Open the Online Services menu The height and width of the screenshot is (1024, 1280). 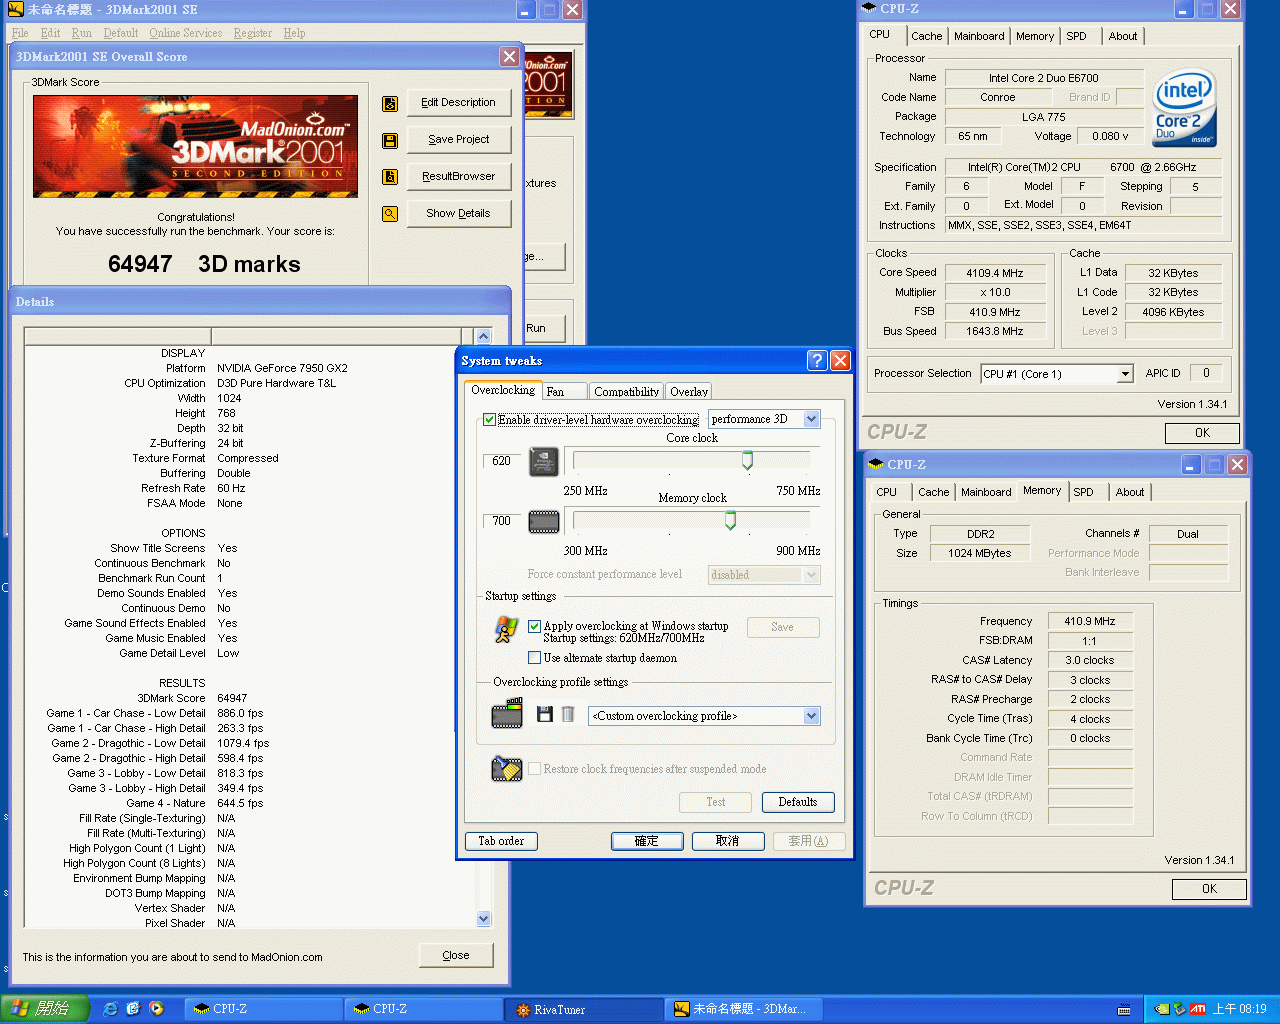[186, 33]
